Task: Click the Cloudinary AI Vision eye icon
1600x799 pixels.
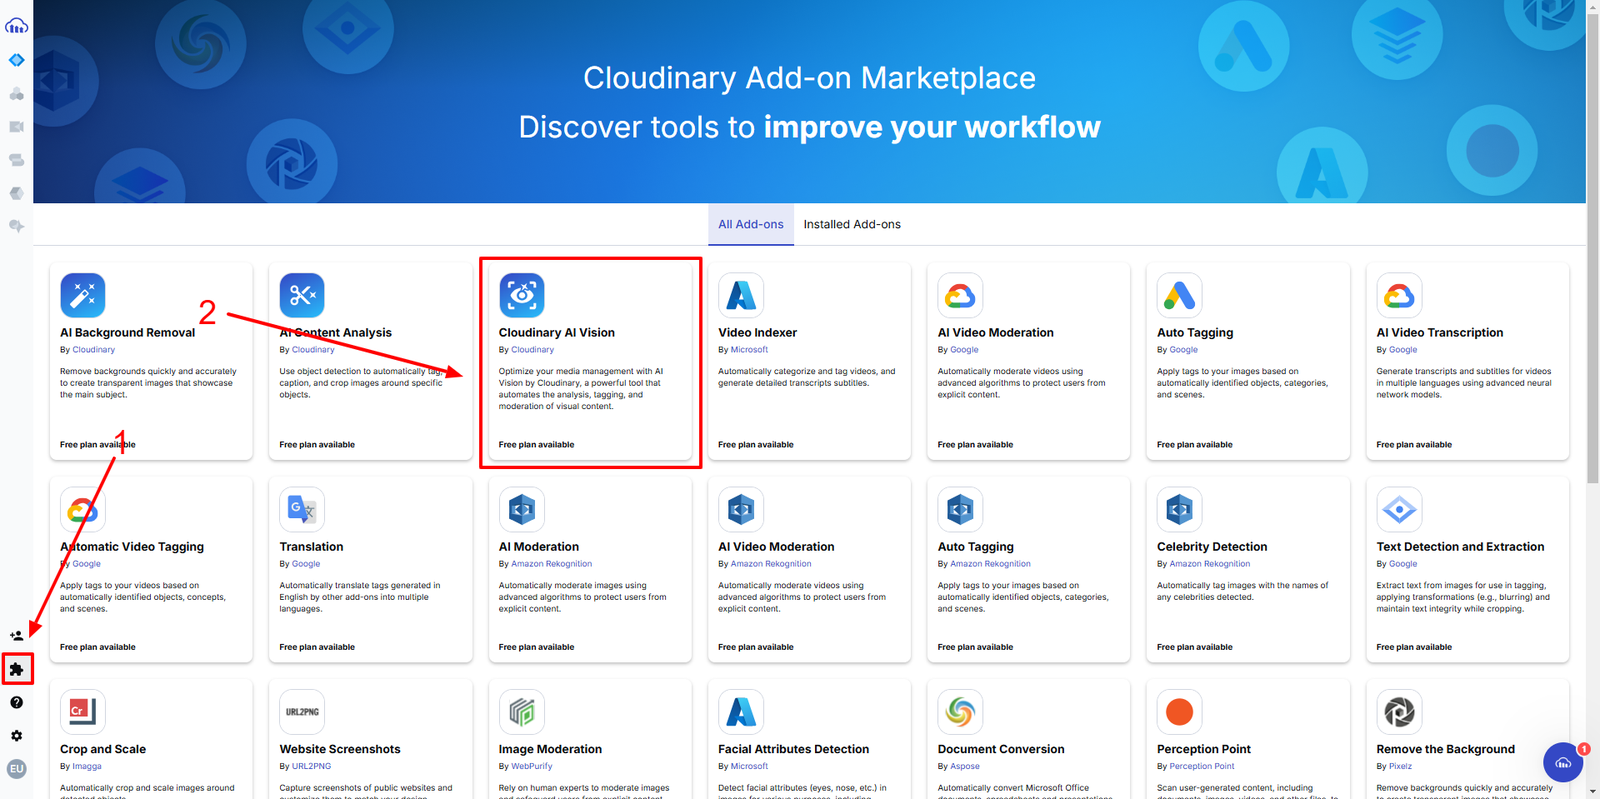Action: point(522,295)
